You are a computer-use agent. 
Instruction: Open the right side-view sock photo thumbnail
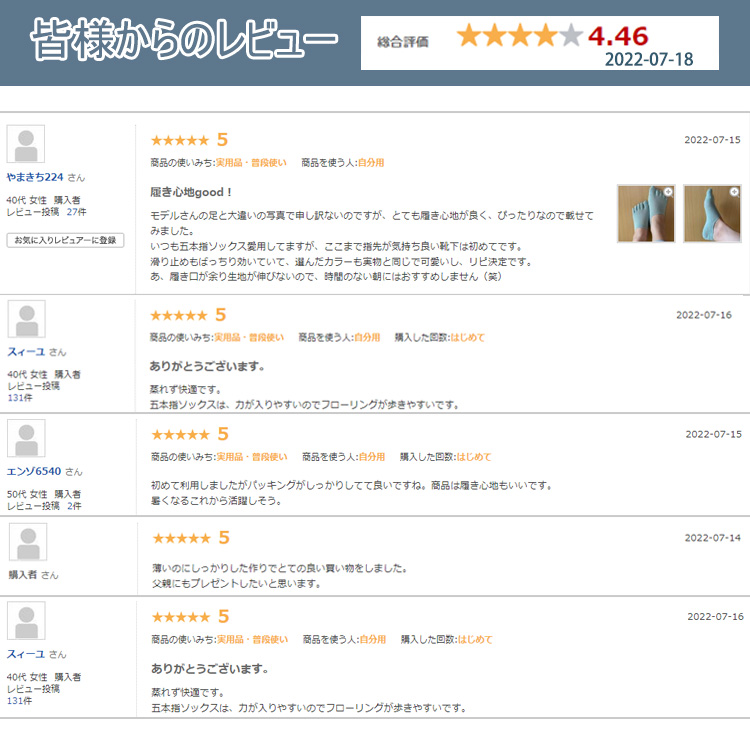click(712, 213)
